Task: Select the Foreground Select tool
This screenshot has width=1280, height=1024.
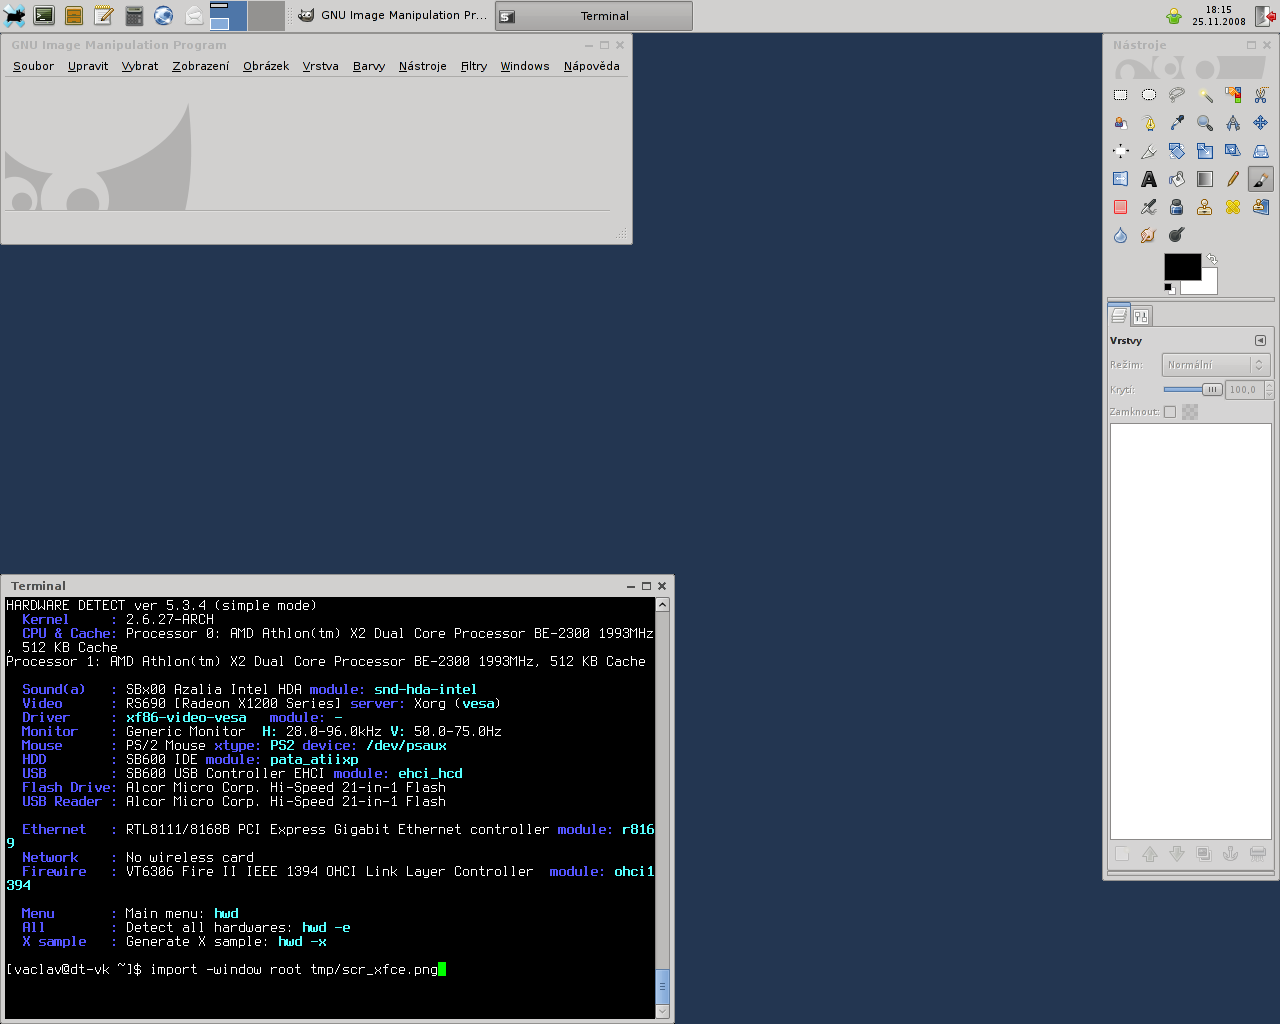Action: point(1120,123)
